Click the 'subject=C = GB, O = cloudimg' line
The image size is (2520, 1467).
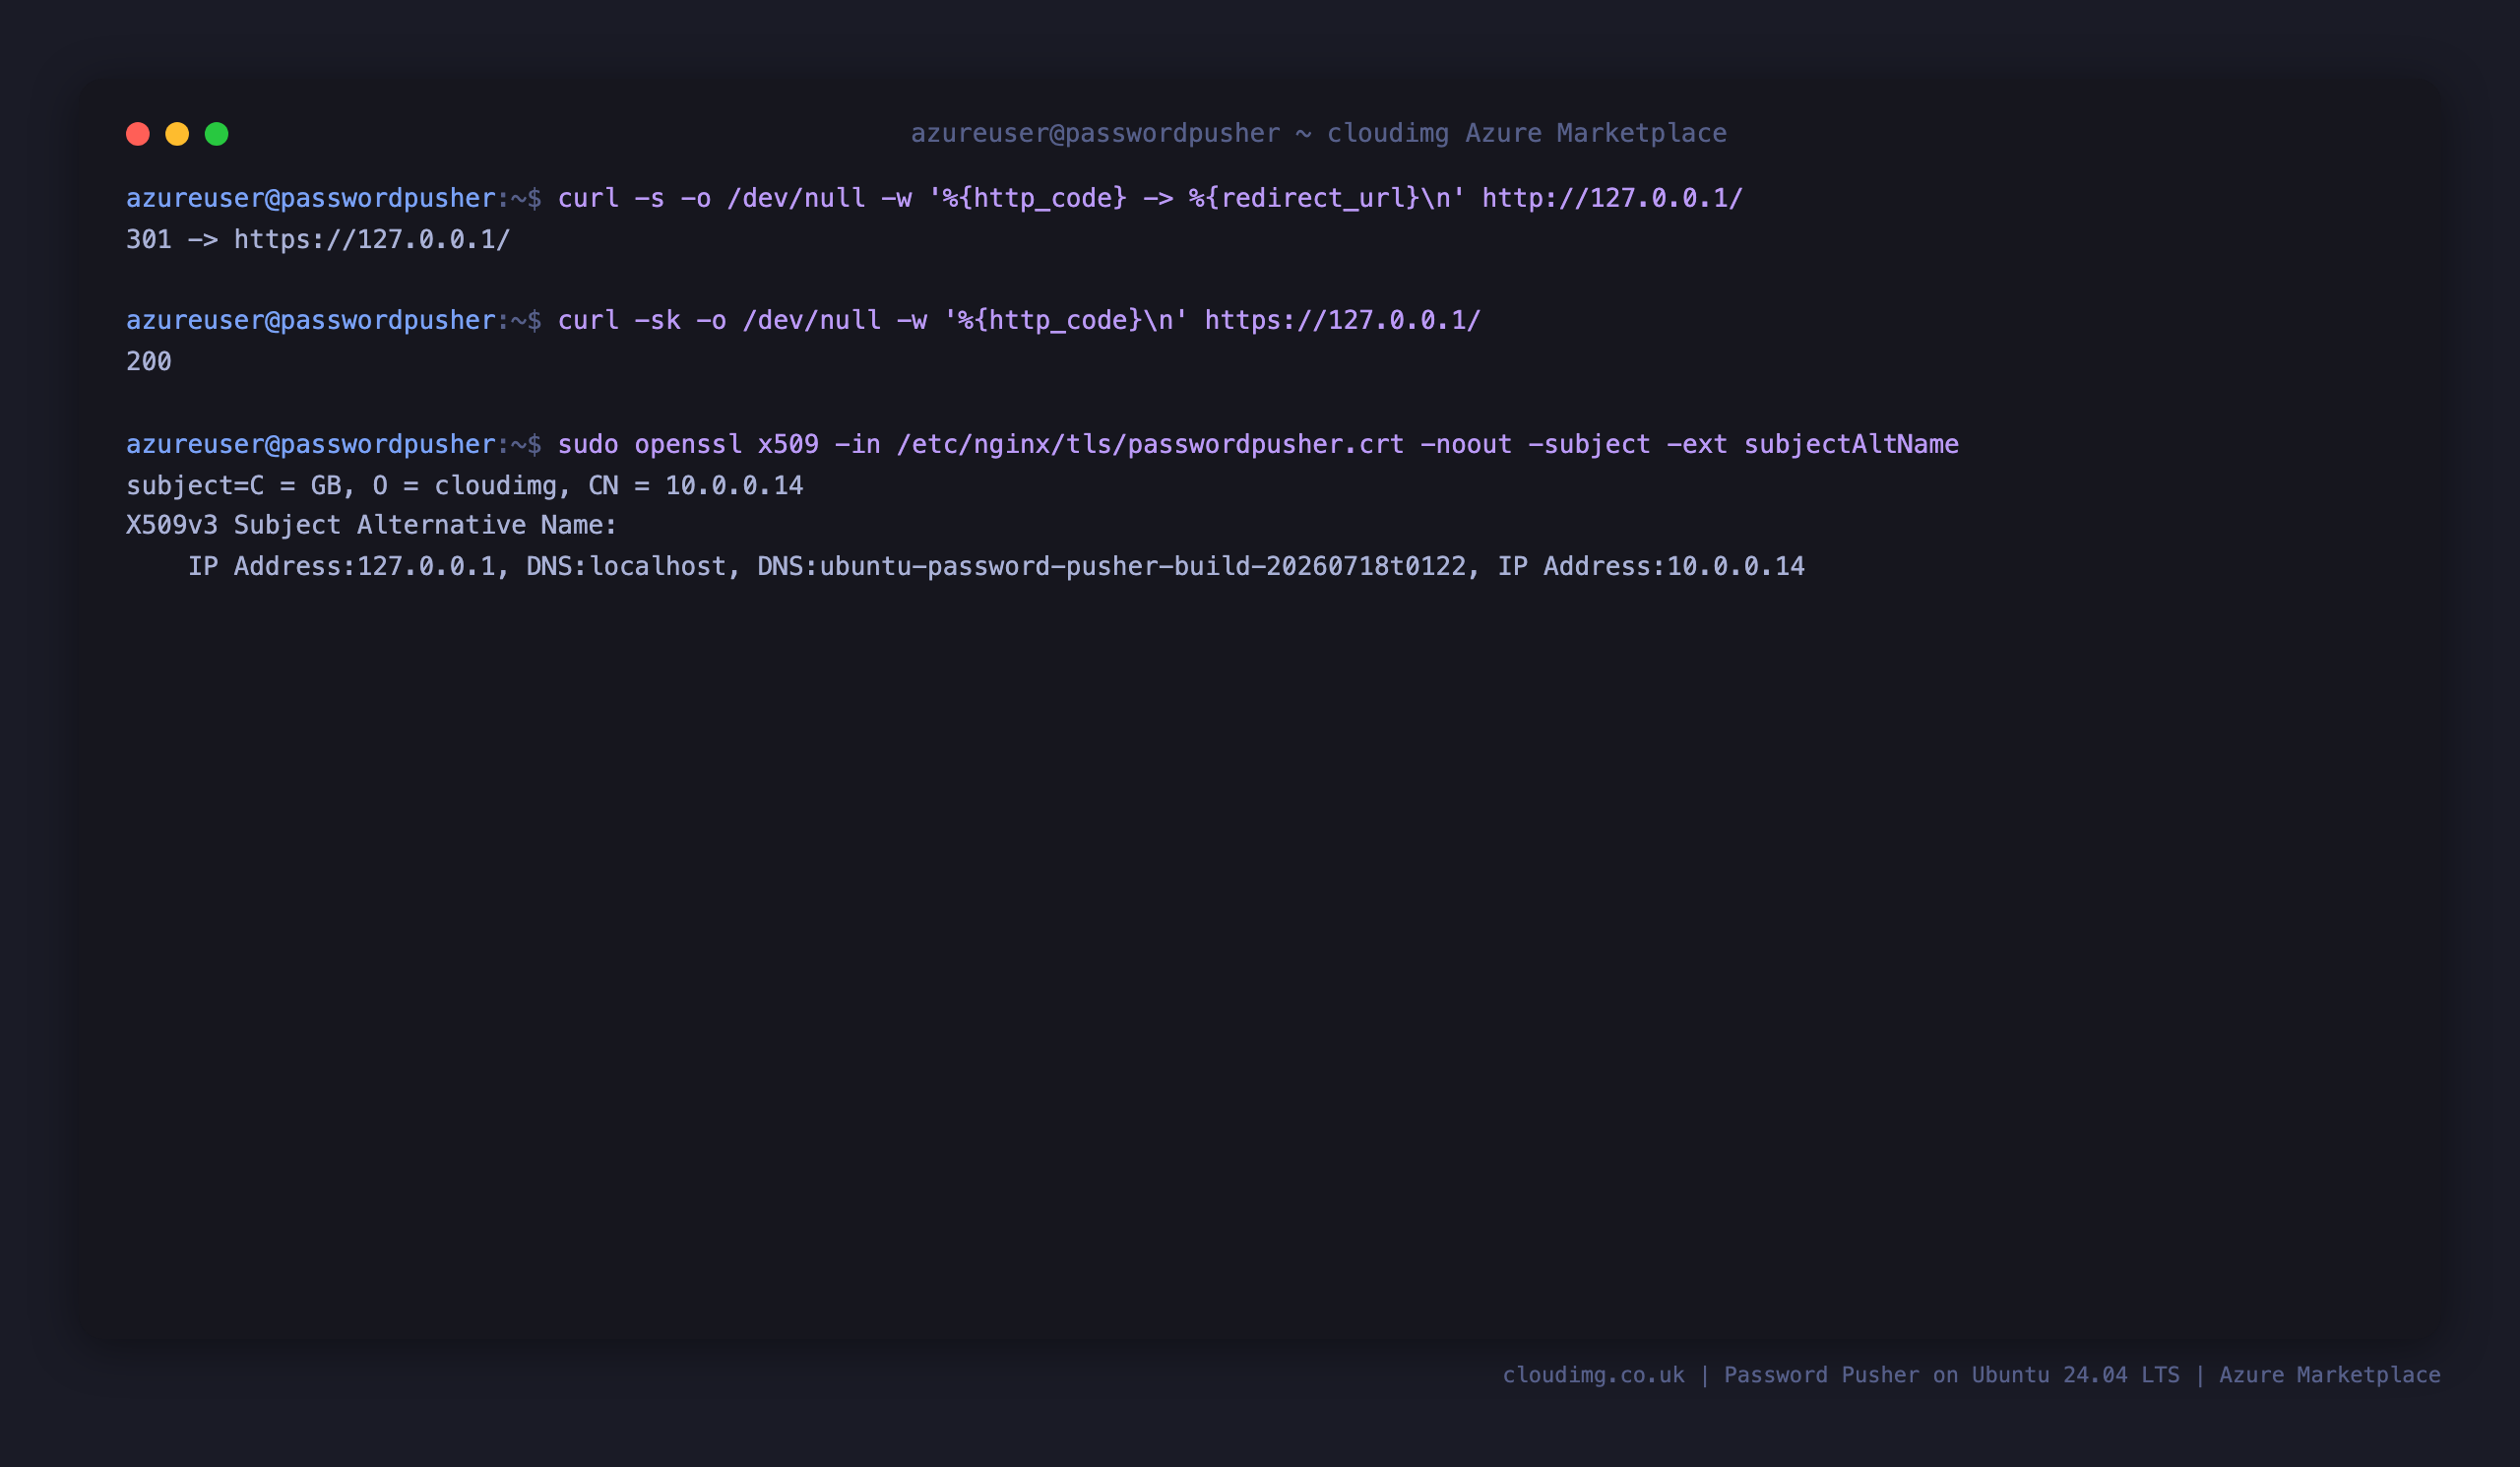click(464, 485)
